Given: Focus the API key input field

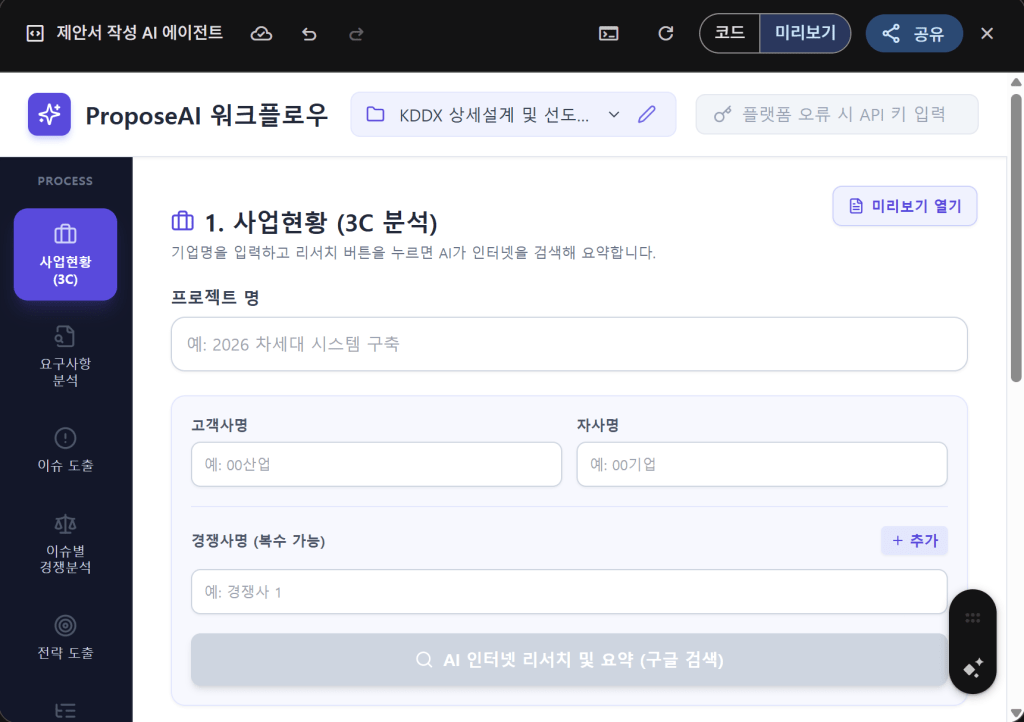Looking at the screenshot, I should [837, 114].
